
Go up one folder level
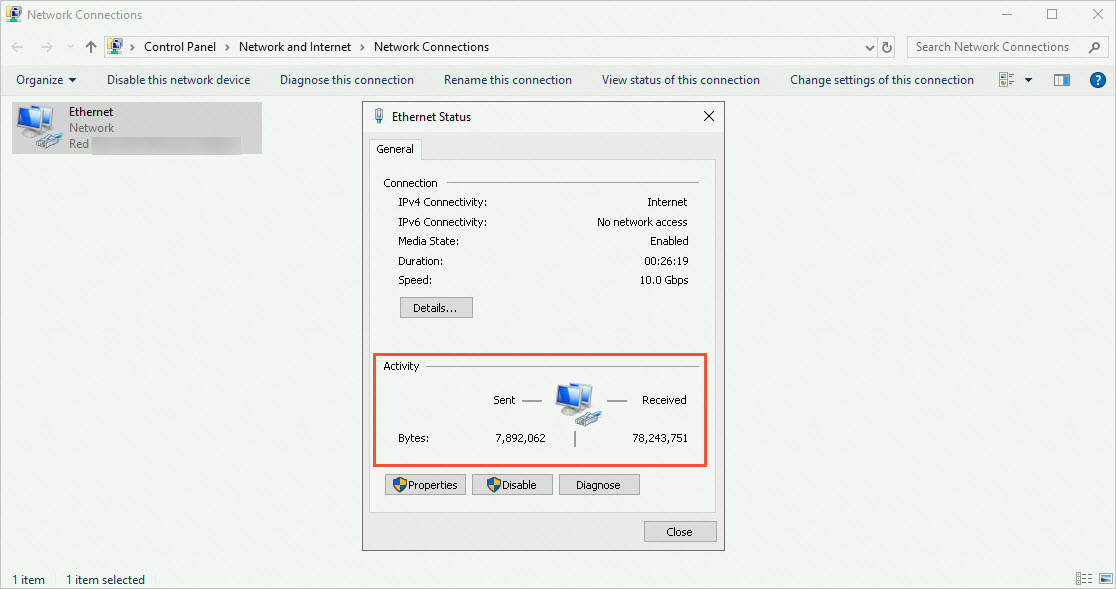[x=89, y=46]
